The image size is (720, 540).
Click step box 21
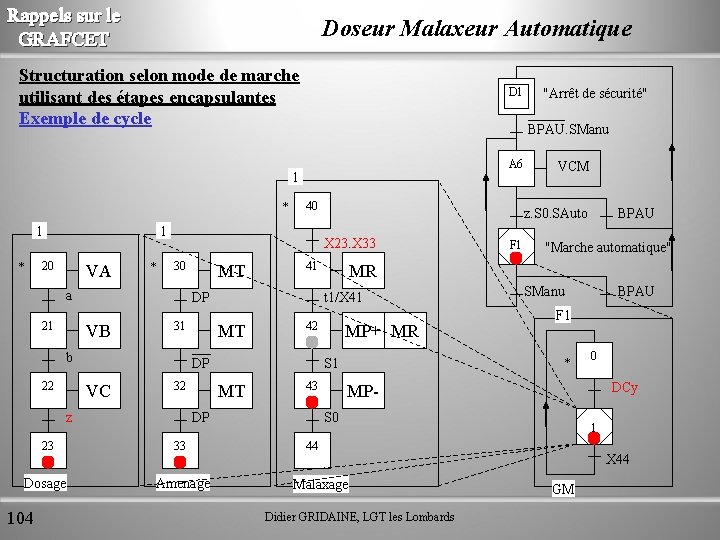click(48, 330)
